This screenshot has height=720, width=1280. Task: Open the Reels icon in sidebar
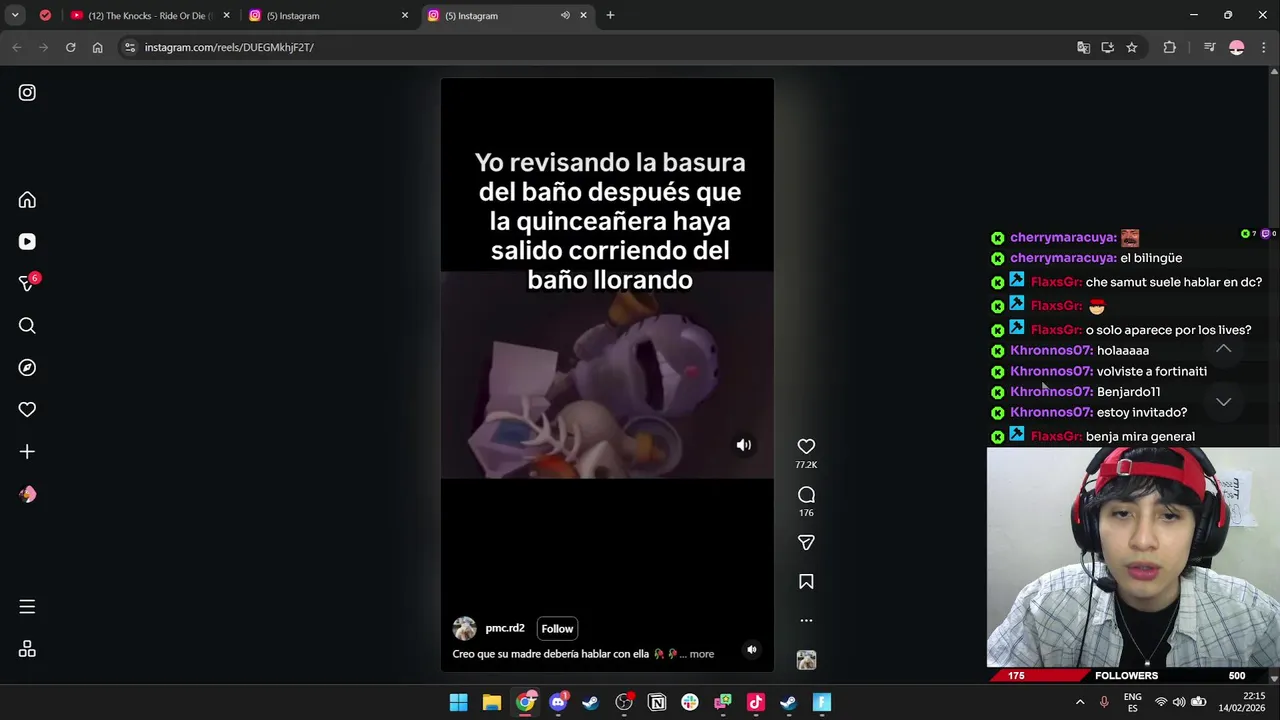(27, 242)
